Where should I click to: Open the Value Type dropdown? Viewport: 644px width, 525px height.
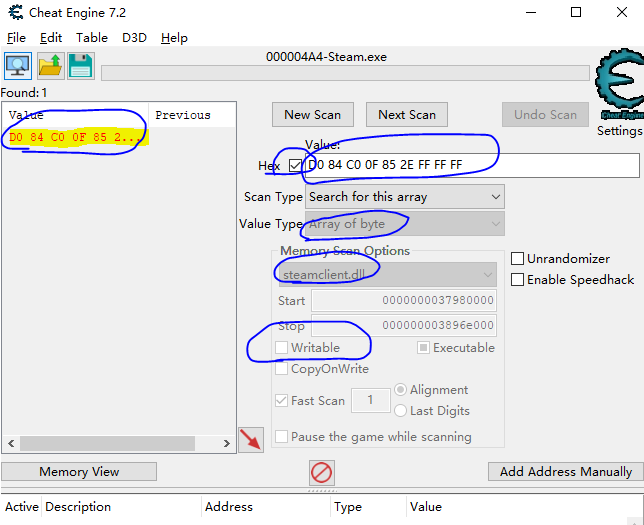[x=405, y=224]
